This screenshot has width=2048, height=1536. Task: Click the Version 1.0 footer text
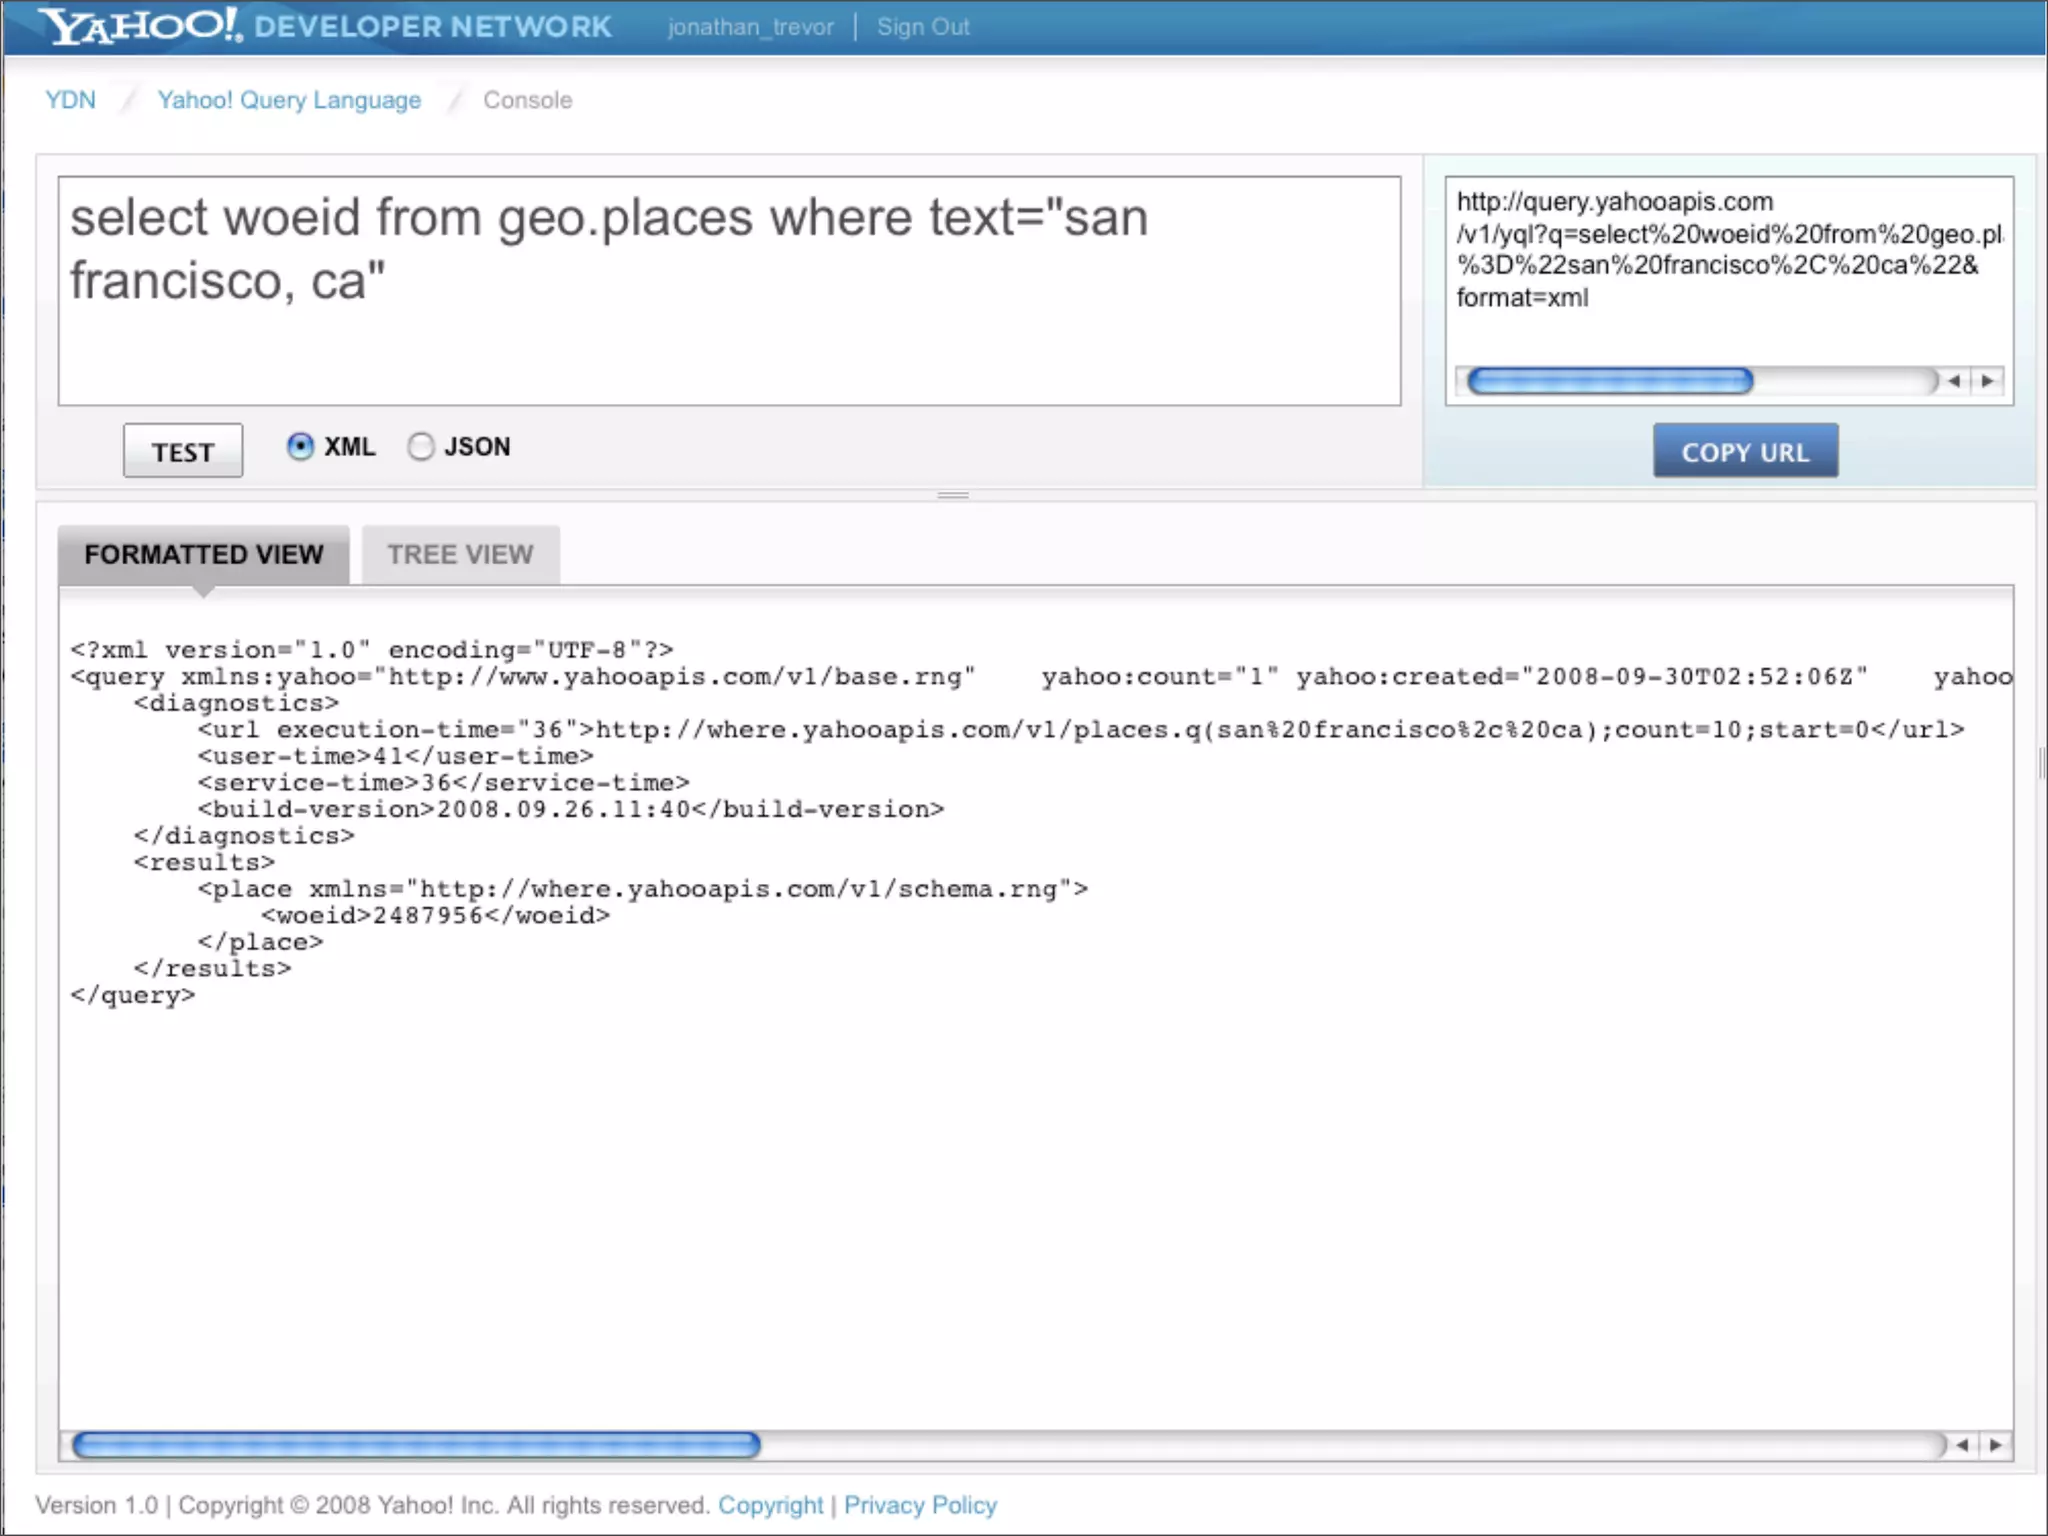click(97, 1505)
